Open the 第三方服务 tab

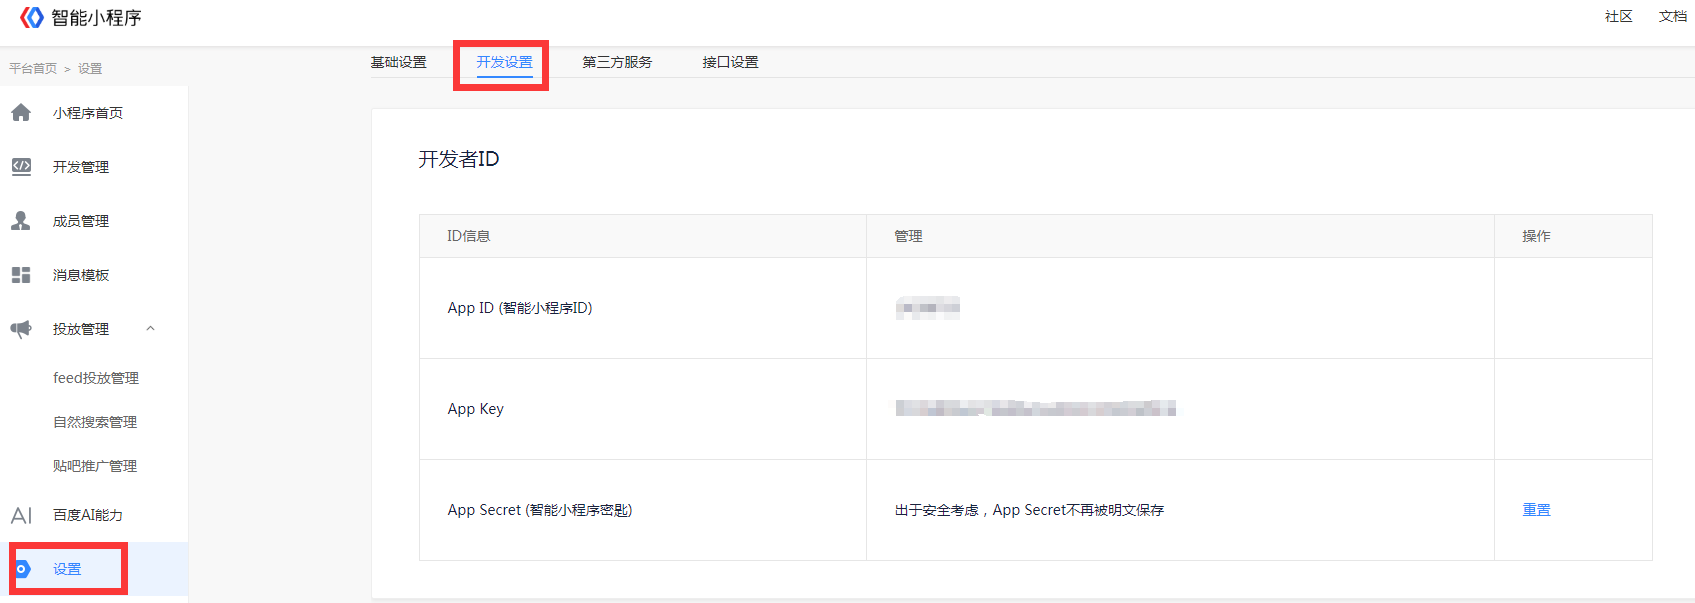pyautogui.click(x=617, y=62)
